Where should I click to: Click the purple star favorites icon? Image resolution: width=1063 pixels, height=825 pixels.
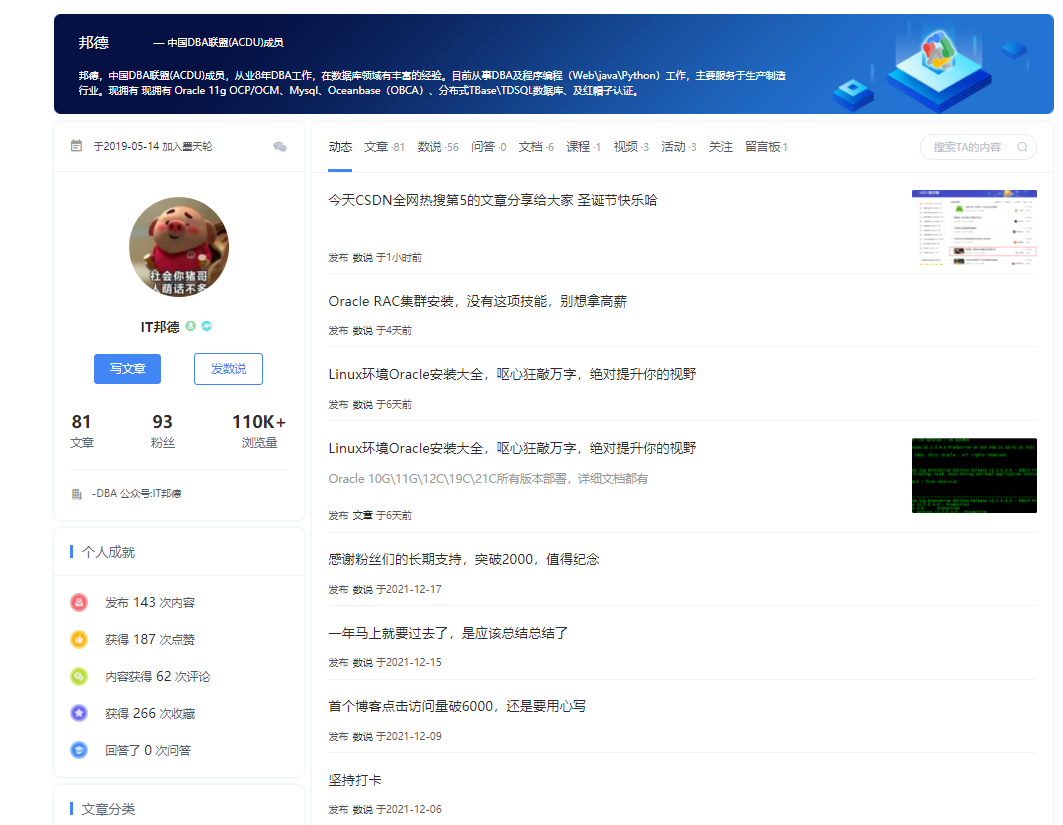point(79,713)
